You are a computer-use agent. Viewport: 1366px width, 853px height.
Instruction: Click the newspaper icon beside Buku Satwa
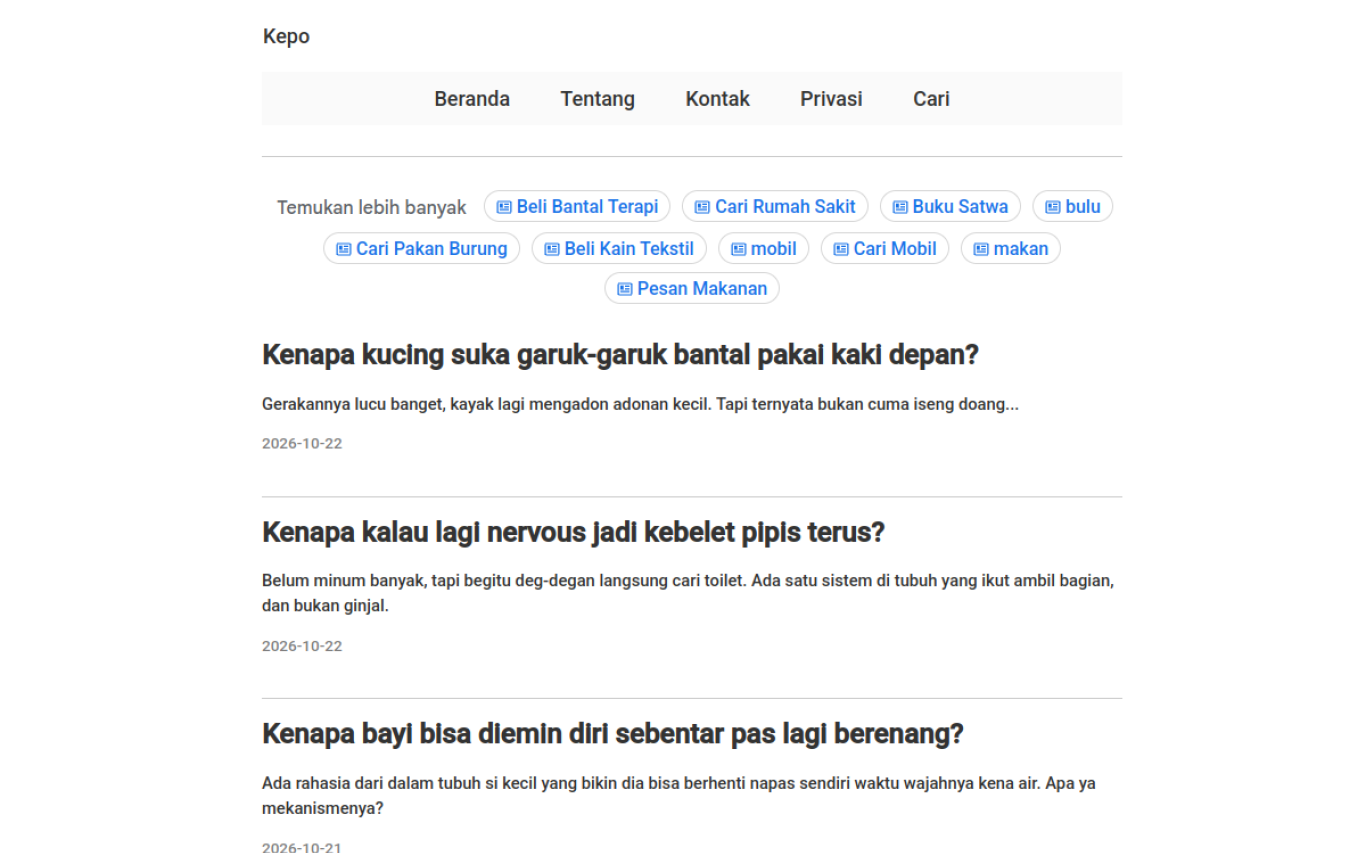900,207
